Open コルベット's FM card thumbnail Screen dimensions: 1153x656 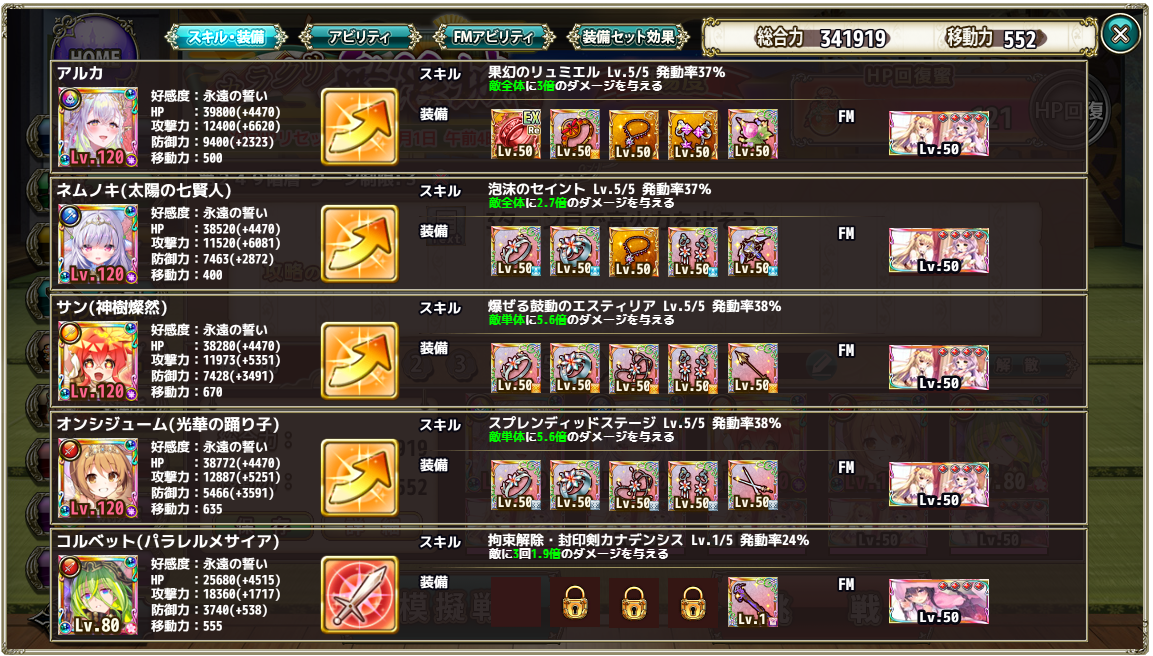tap(939, 602)
